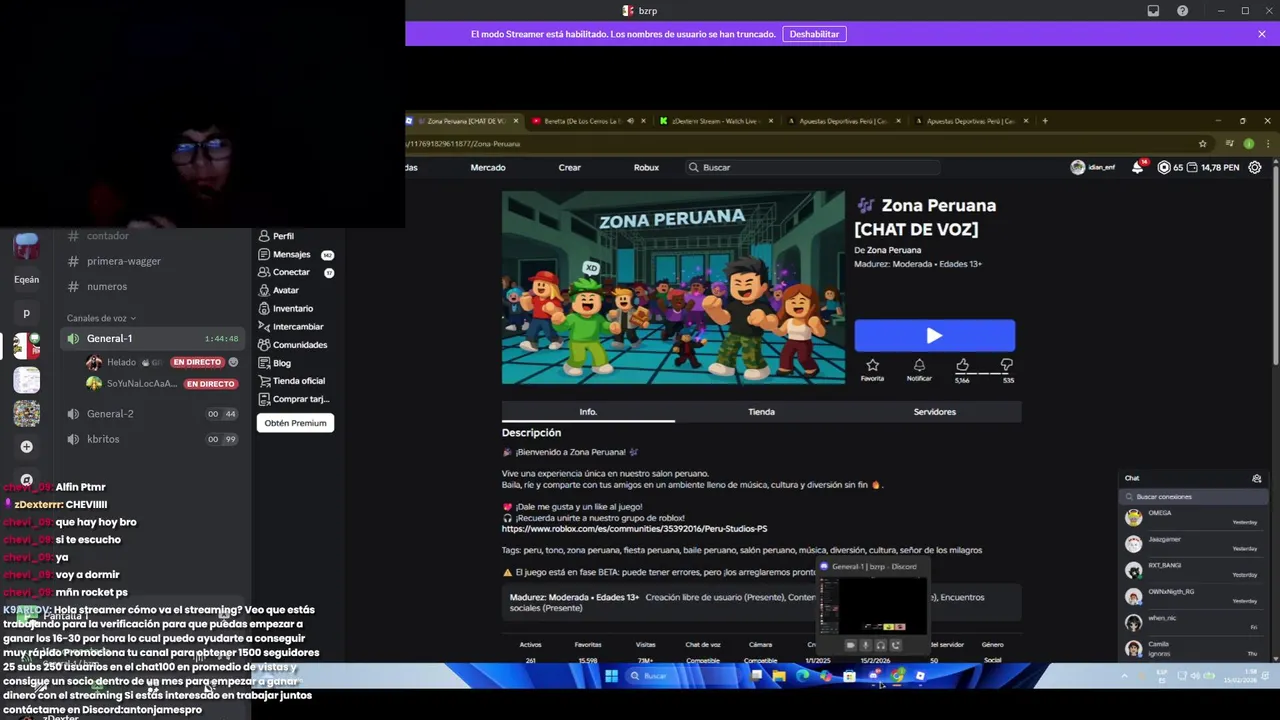The image size is (1280, 720).
Task: Bookmark this page with the star icon
Action: pyautogui.click(x=1203, y=144)
